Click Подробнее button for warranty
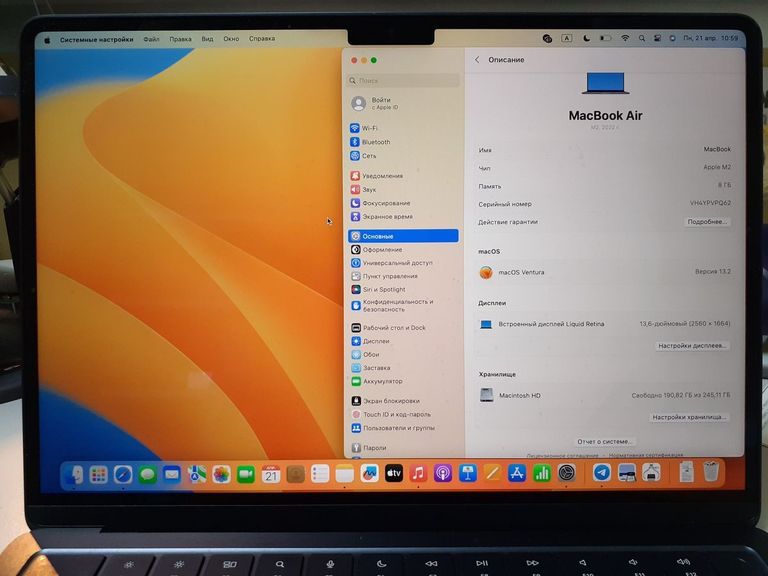Image resolution: width=768 pixels, height=576 pixels. [706, 222]
